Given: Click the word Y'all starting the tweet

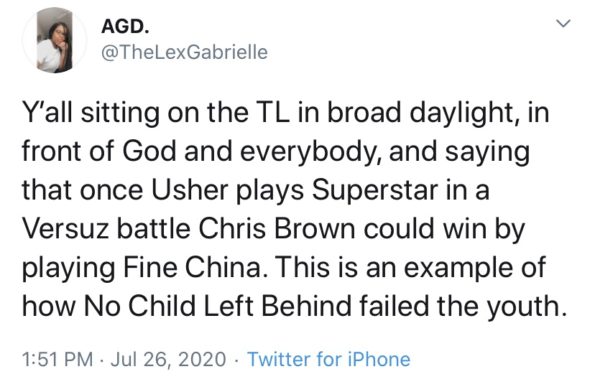Looking at the screenshot, I should click(x=47, y=113).
